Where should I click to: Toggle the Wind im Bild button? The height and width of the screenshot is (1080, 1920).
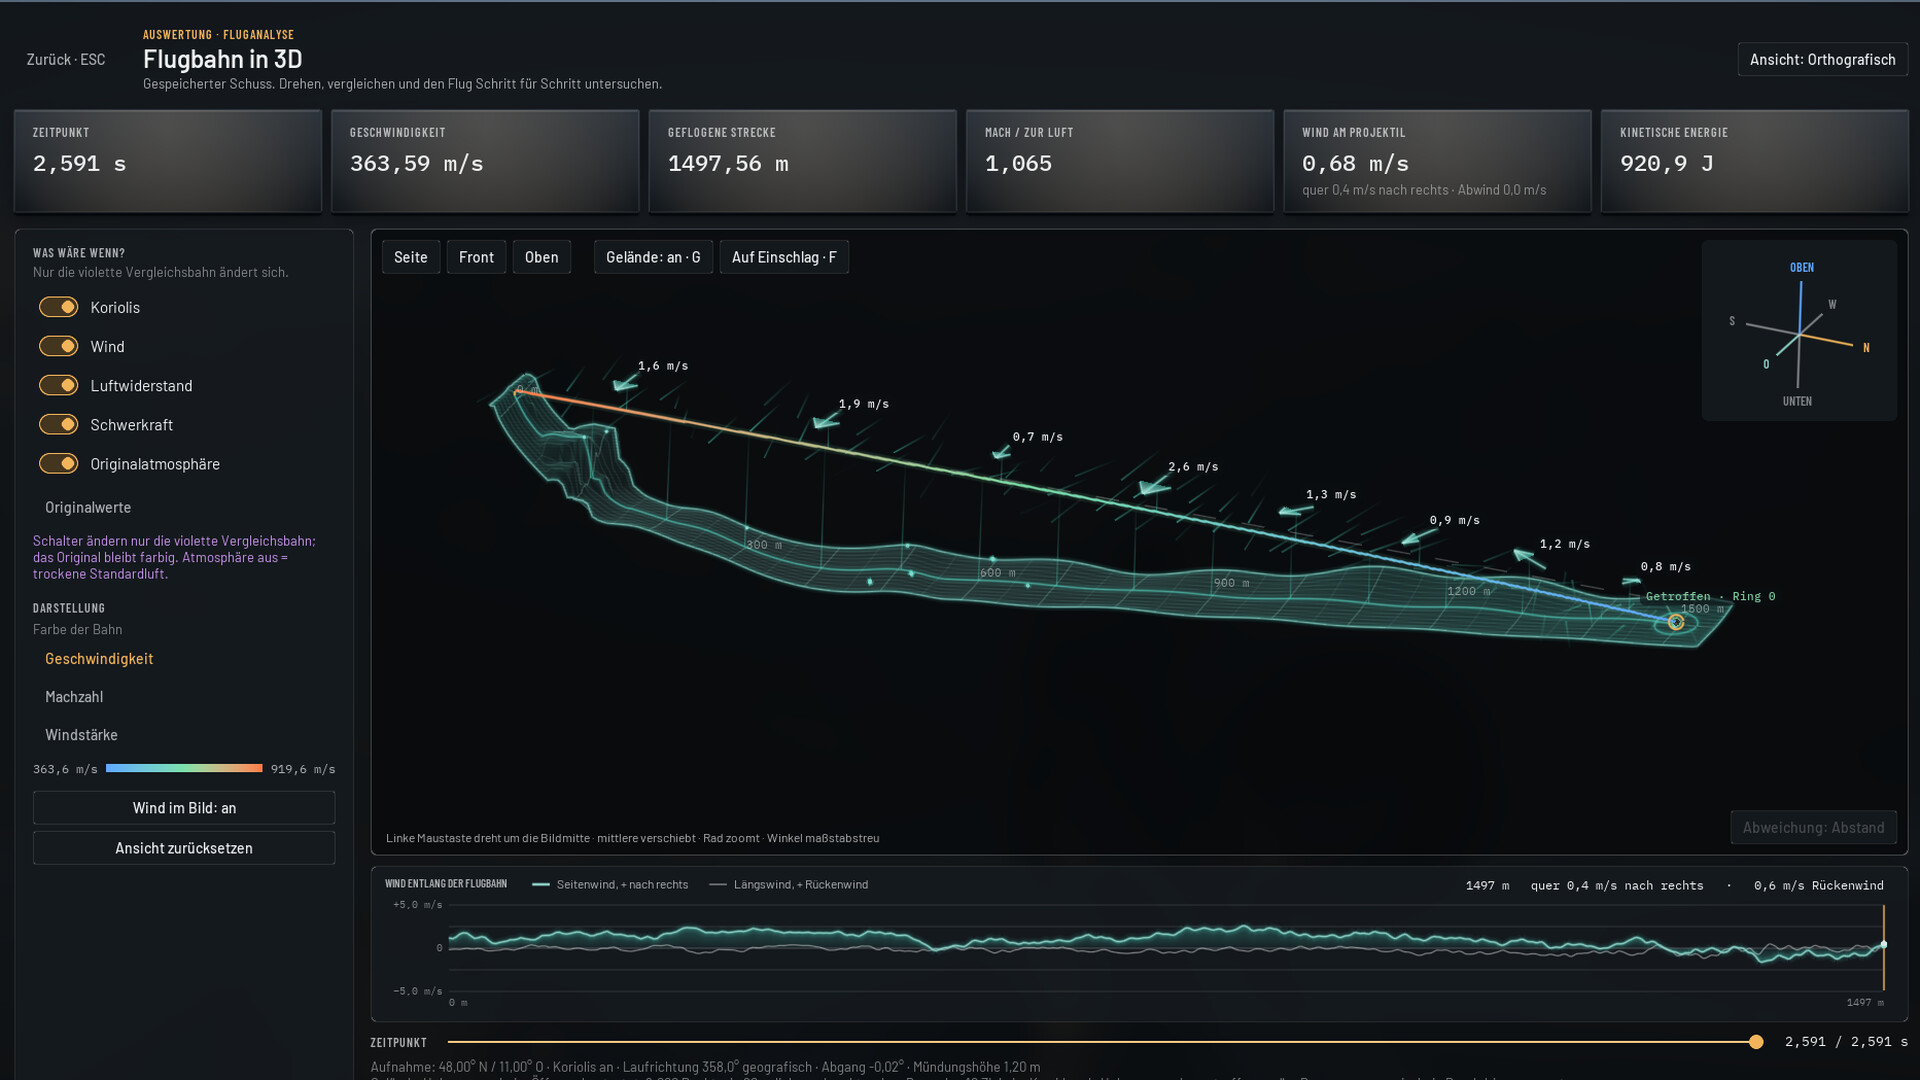tap(184, 808)
